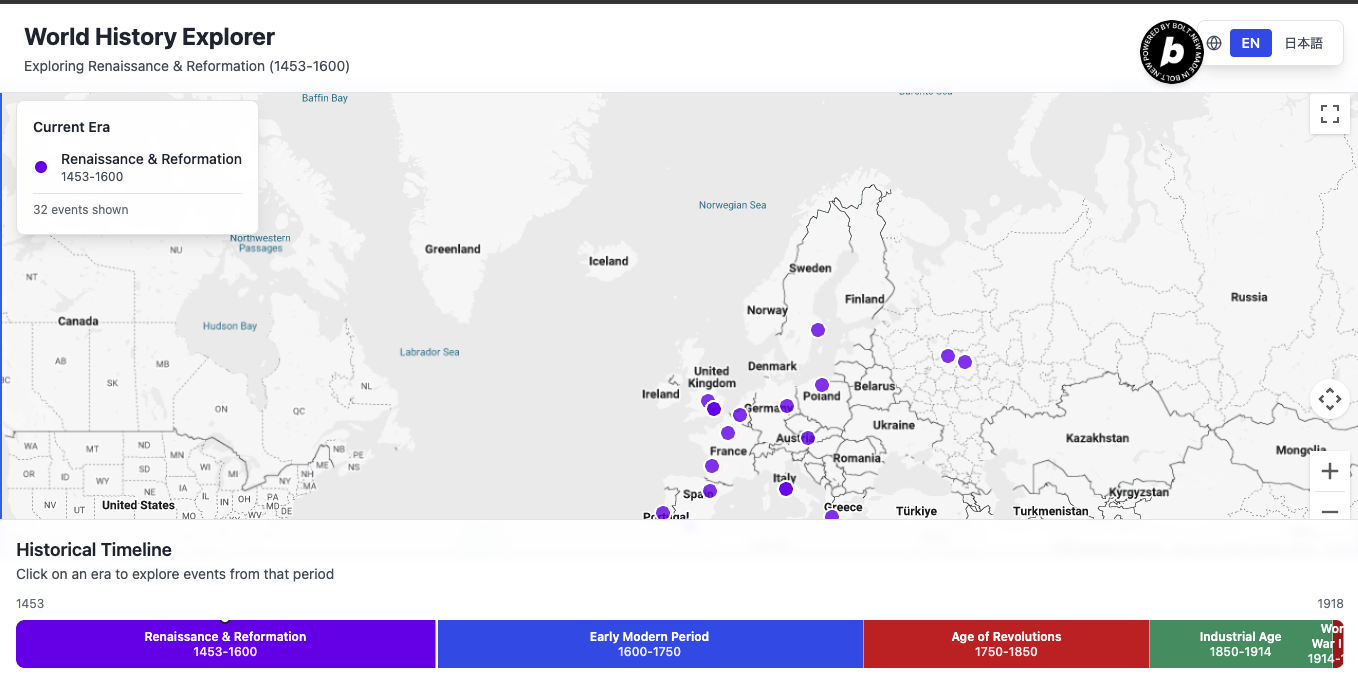This screenshot has width=1358, height=684.
Task: Enter fullscreen mode on the map
Action: [x=1329, y=113]
